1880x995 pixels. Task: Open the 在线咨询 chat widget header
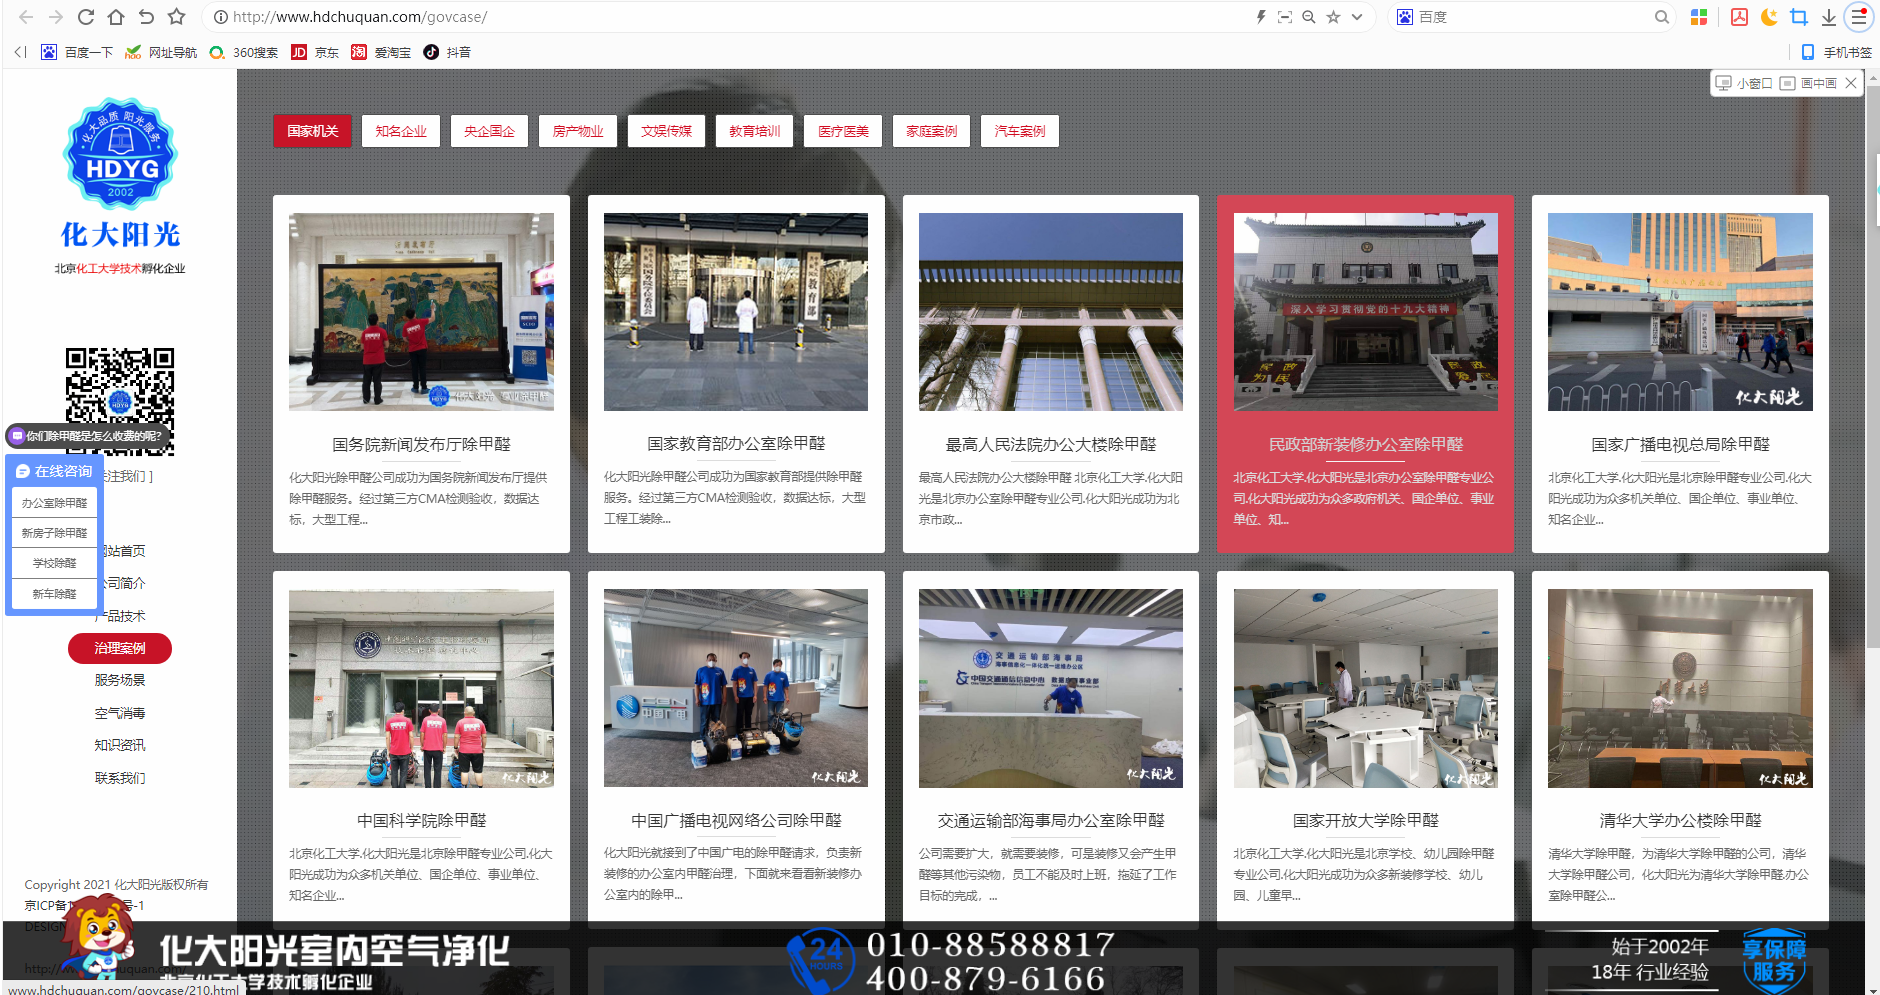click(54, 471)
